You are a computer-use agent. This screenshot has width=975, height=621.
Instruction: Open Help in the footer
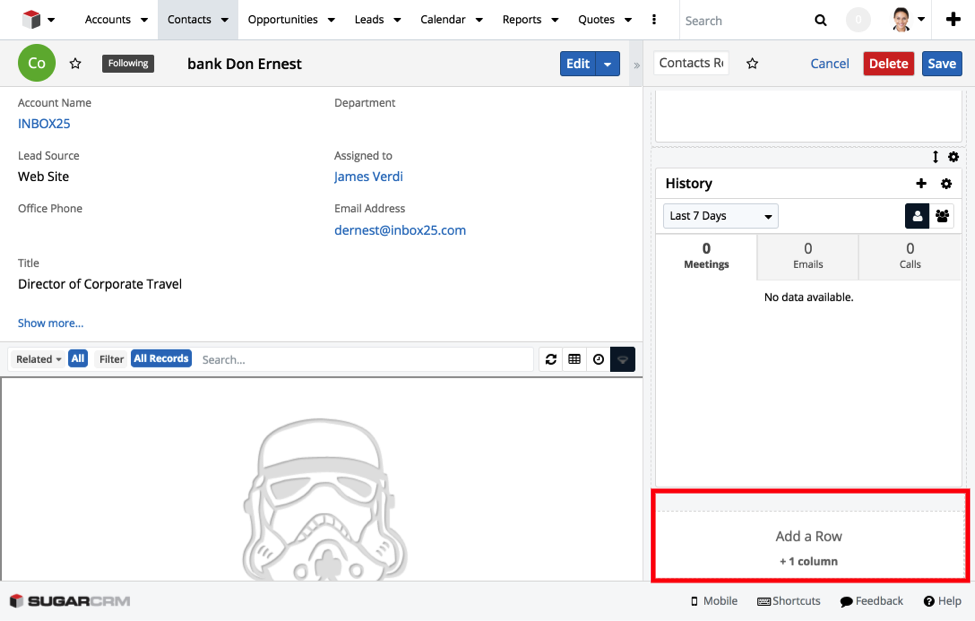pos(943,601)
